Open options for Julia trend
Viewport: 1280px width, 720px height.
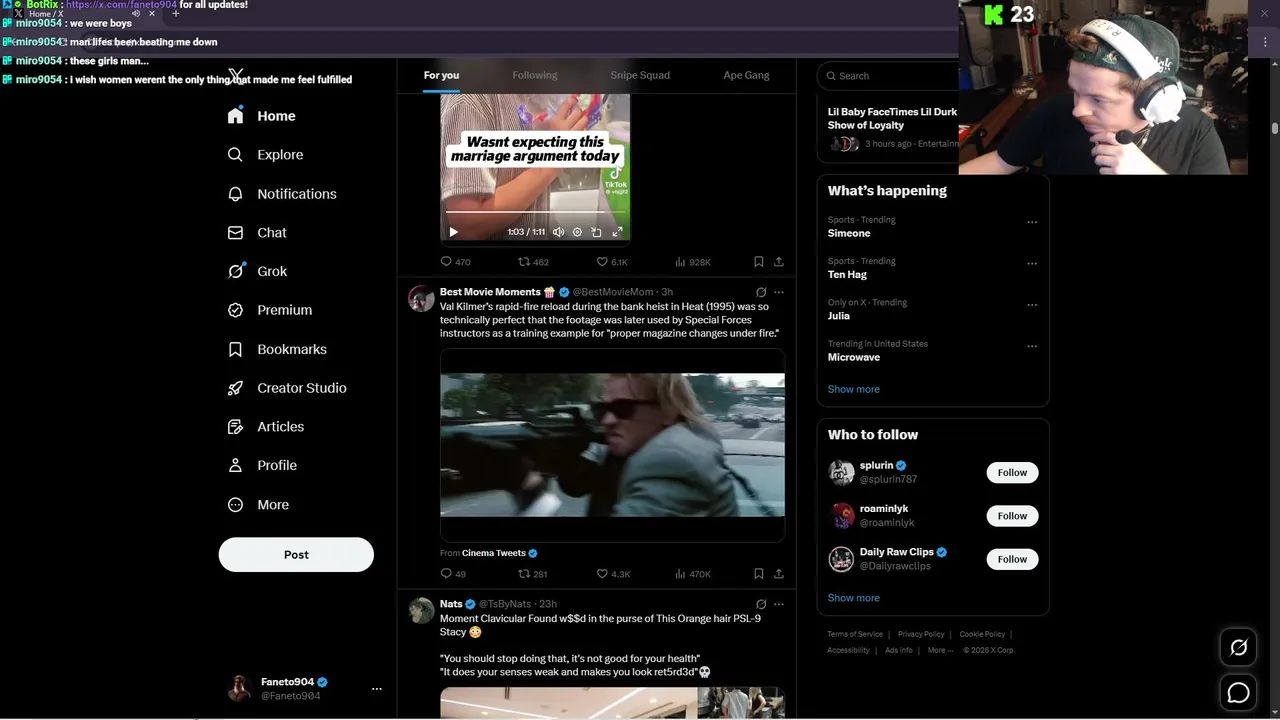pyautogui.click(x=1032, y=304)
